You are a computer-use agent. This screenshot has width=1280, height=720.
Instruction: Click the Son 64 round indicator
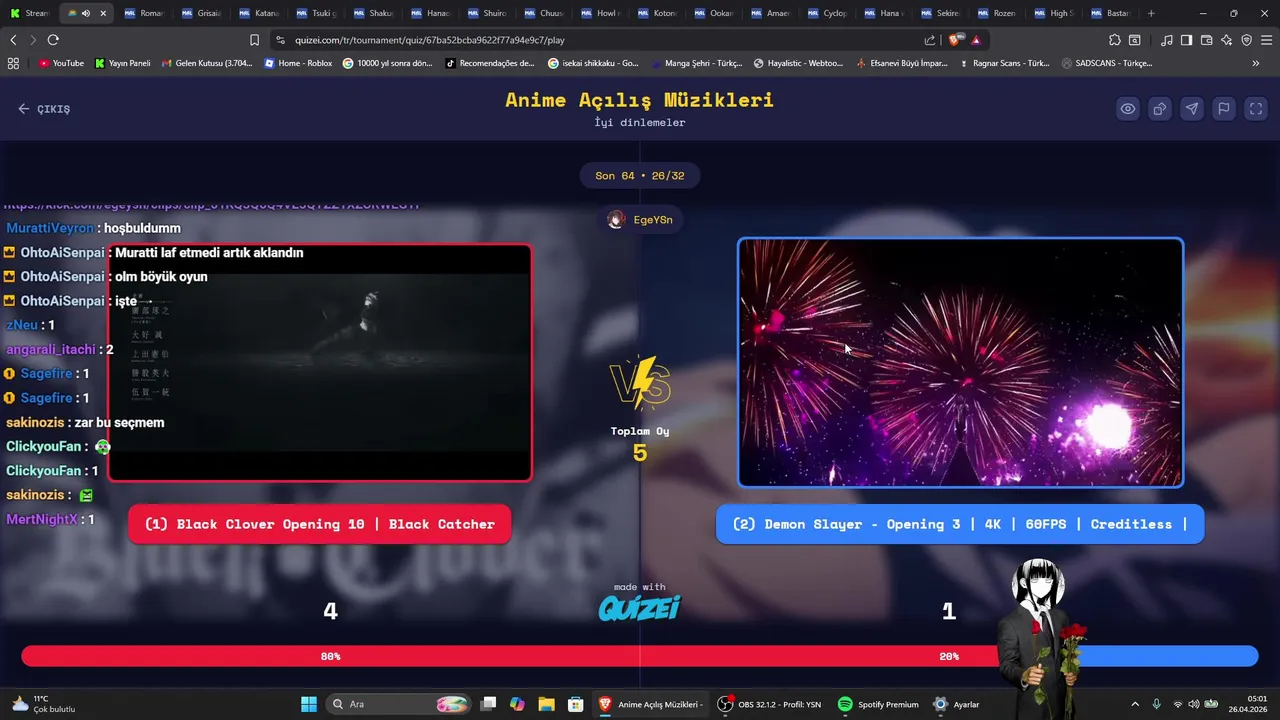(640, 176)
